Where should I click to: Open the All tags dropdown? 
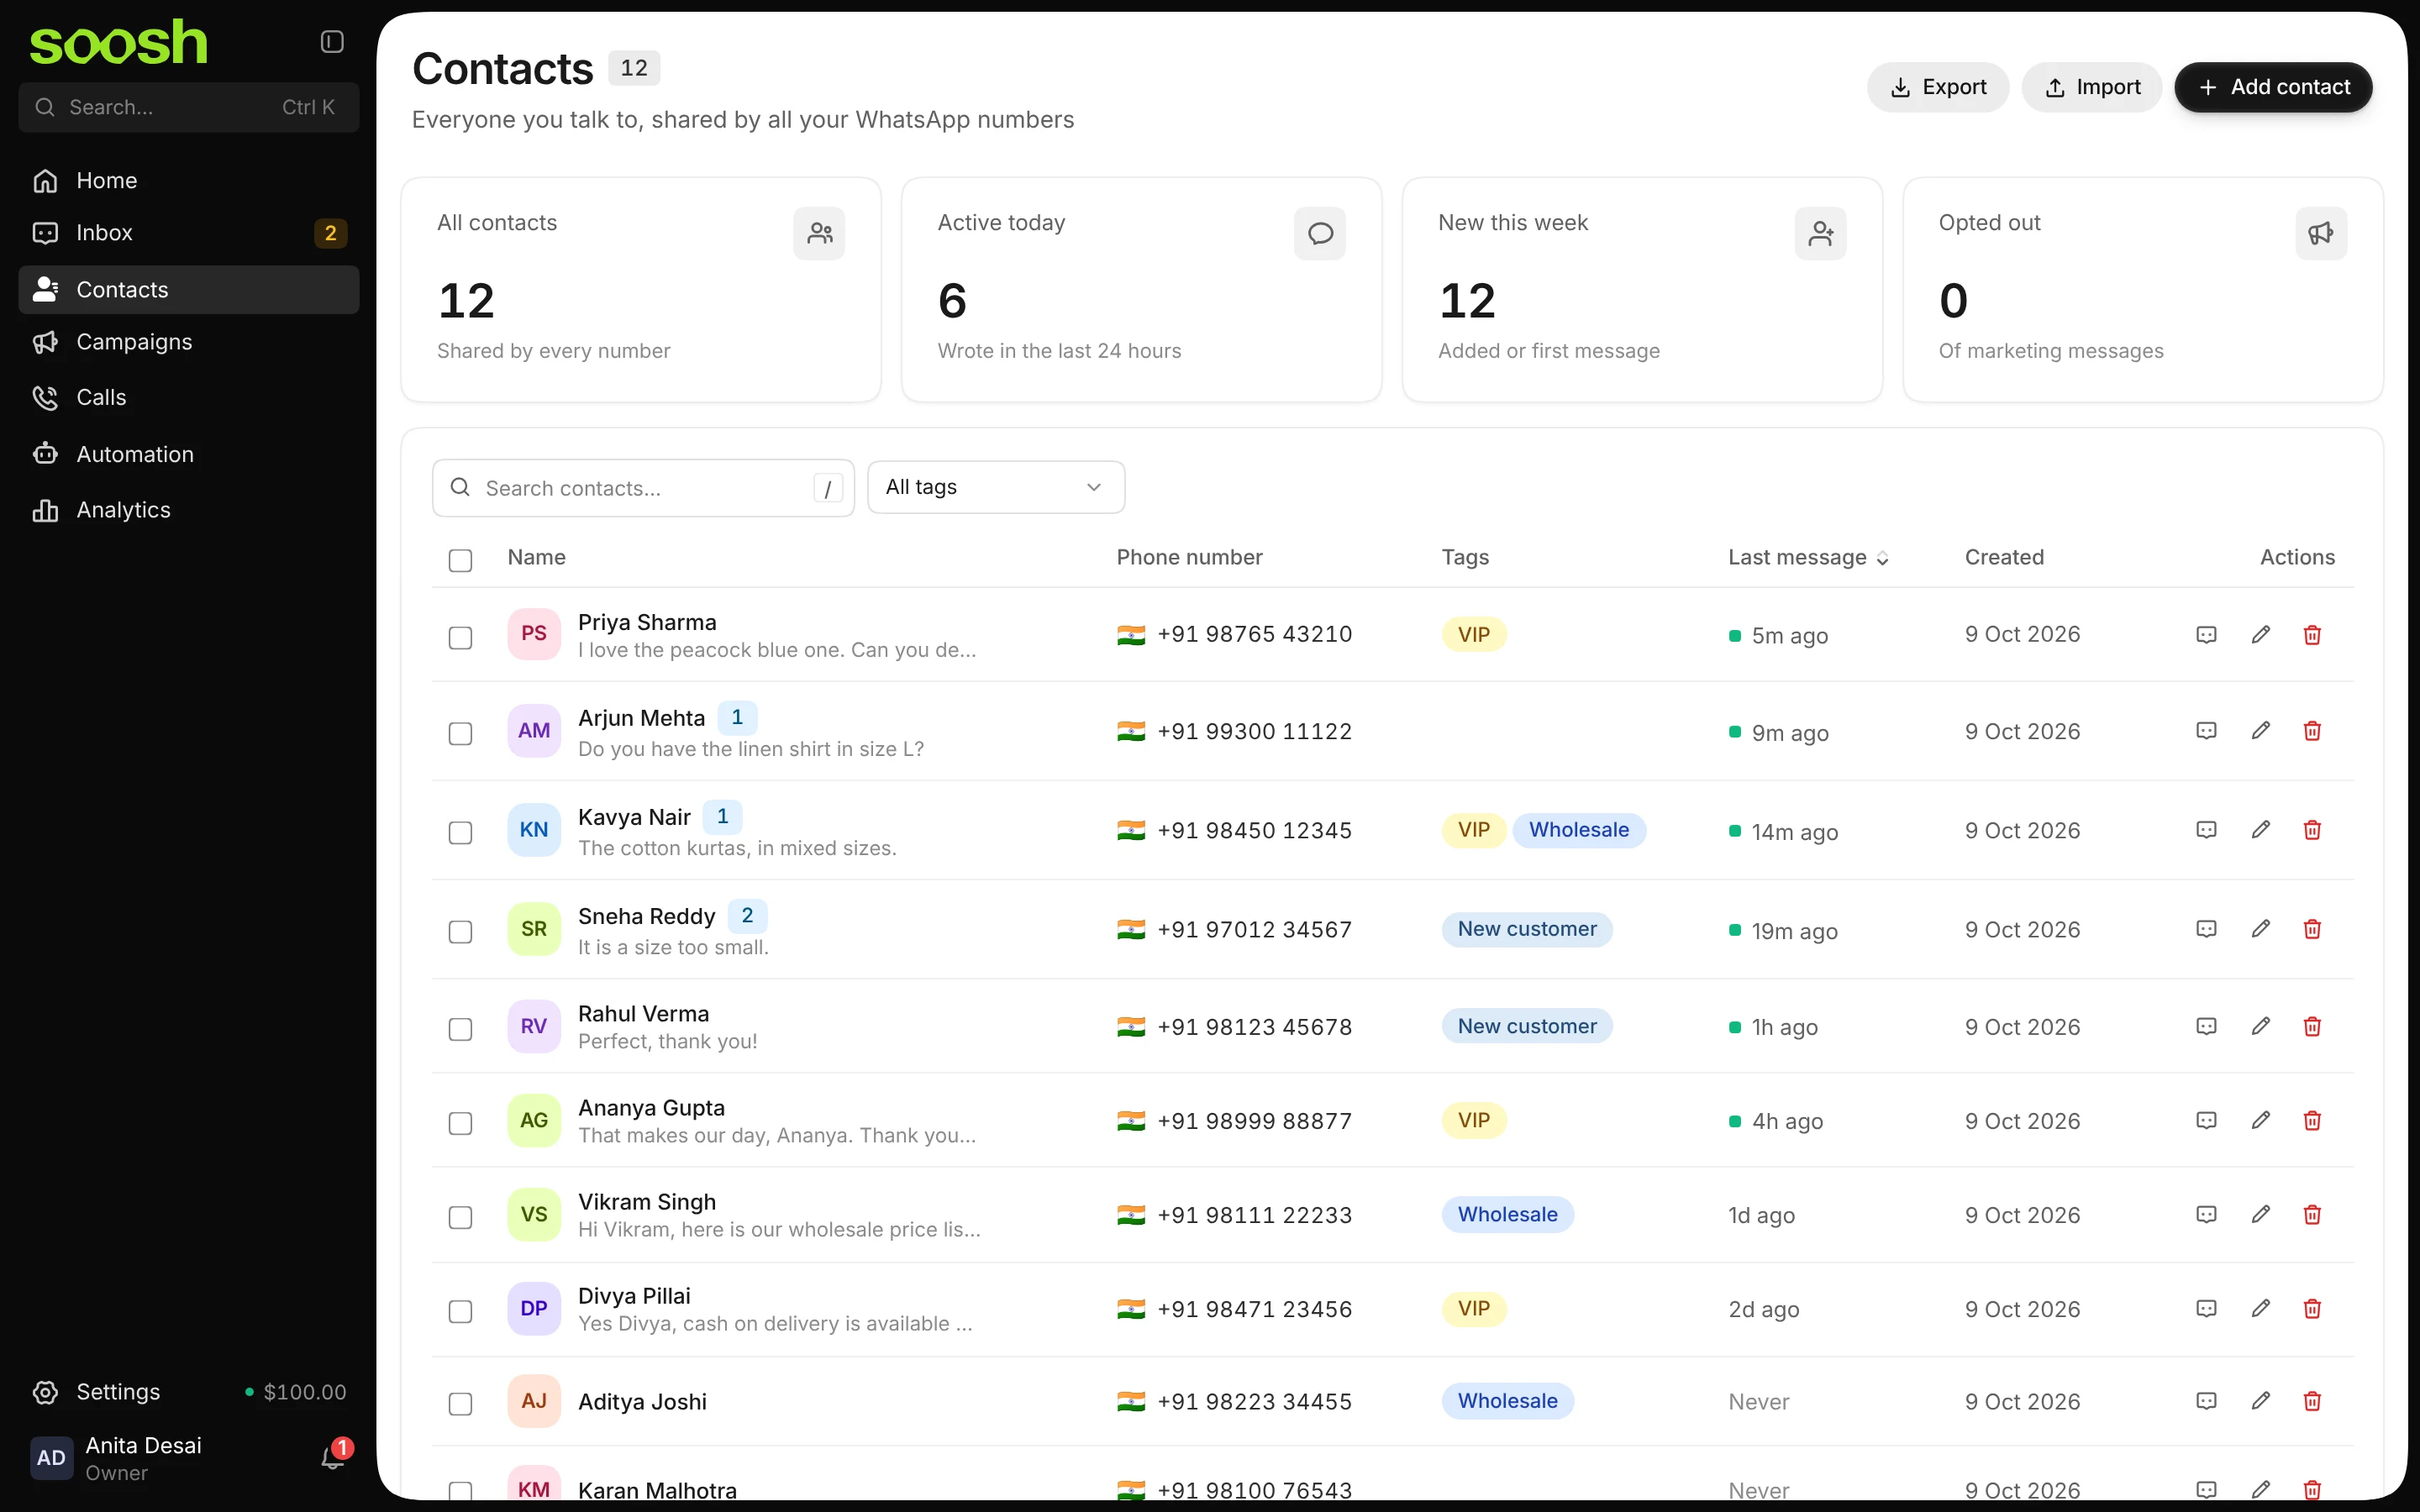(995, 487)
